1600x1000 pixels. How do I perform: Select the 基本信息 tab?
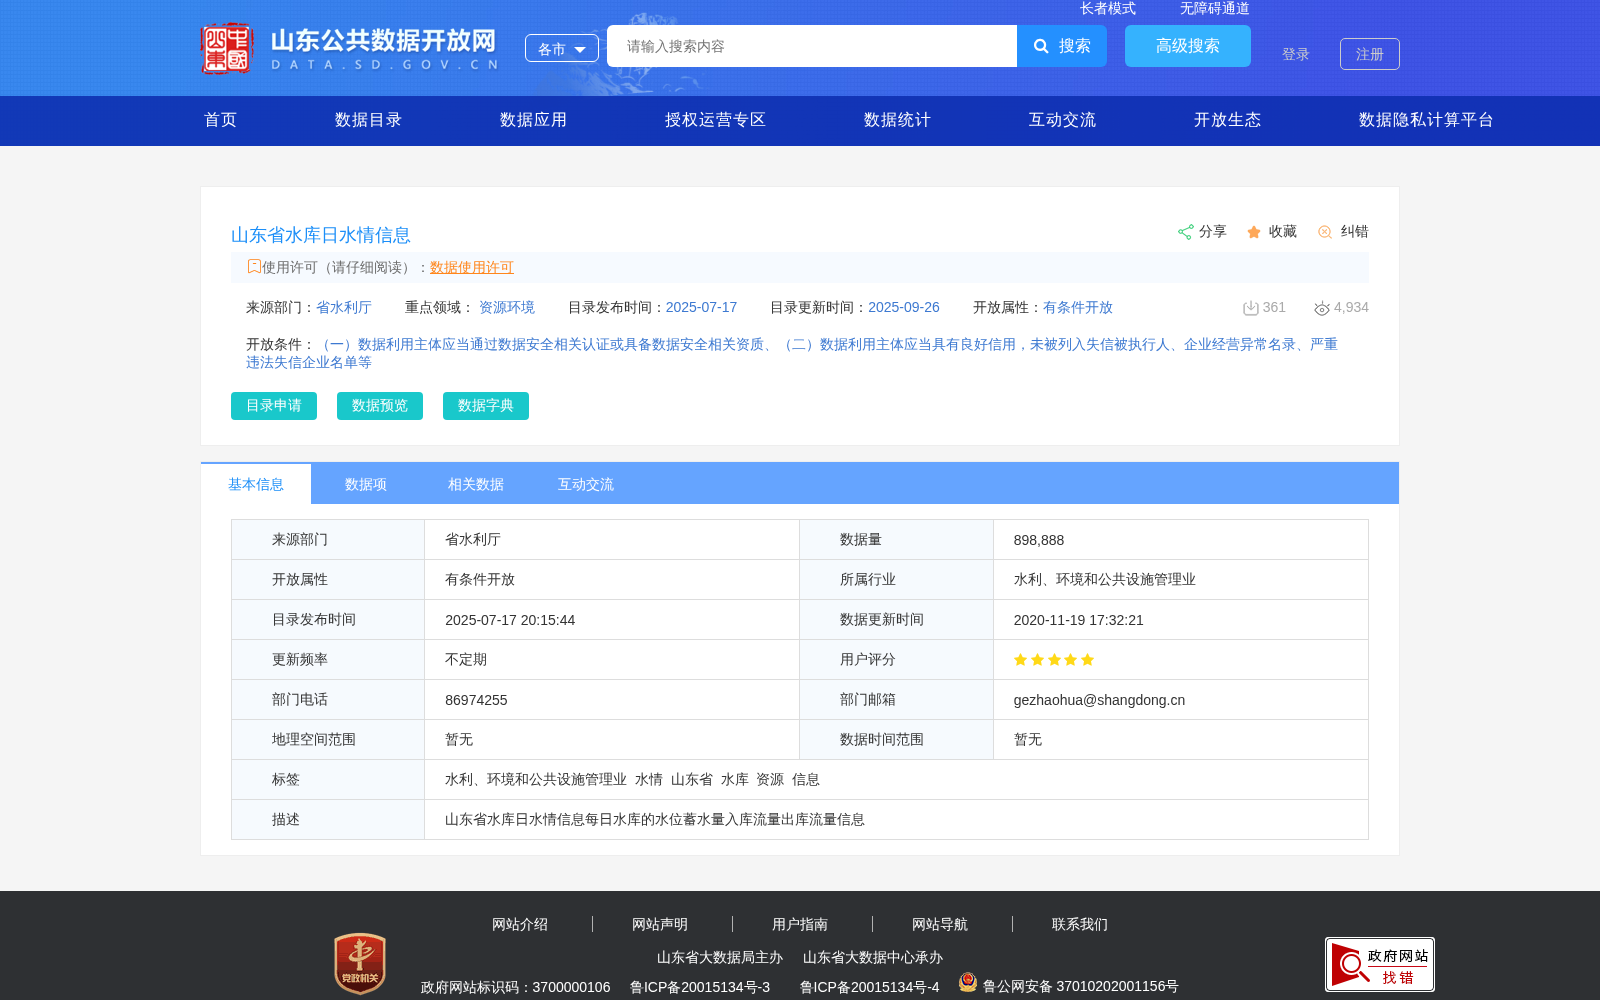click(x=256, y=484)
